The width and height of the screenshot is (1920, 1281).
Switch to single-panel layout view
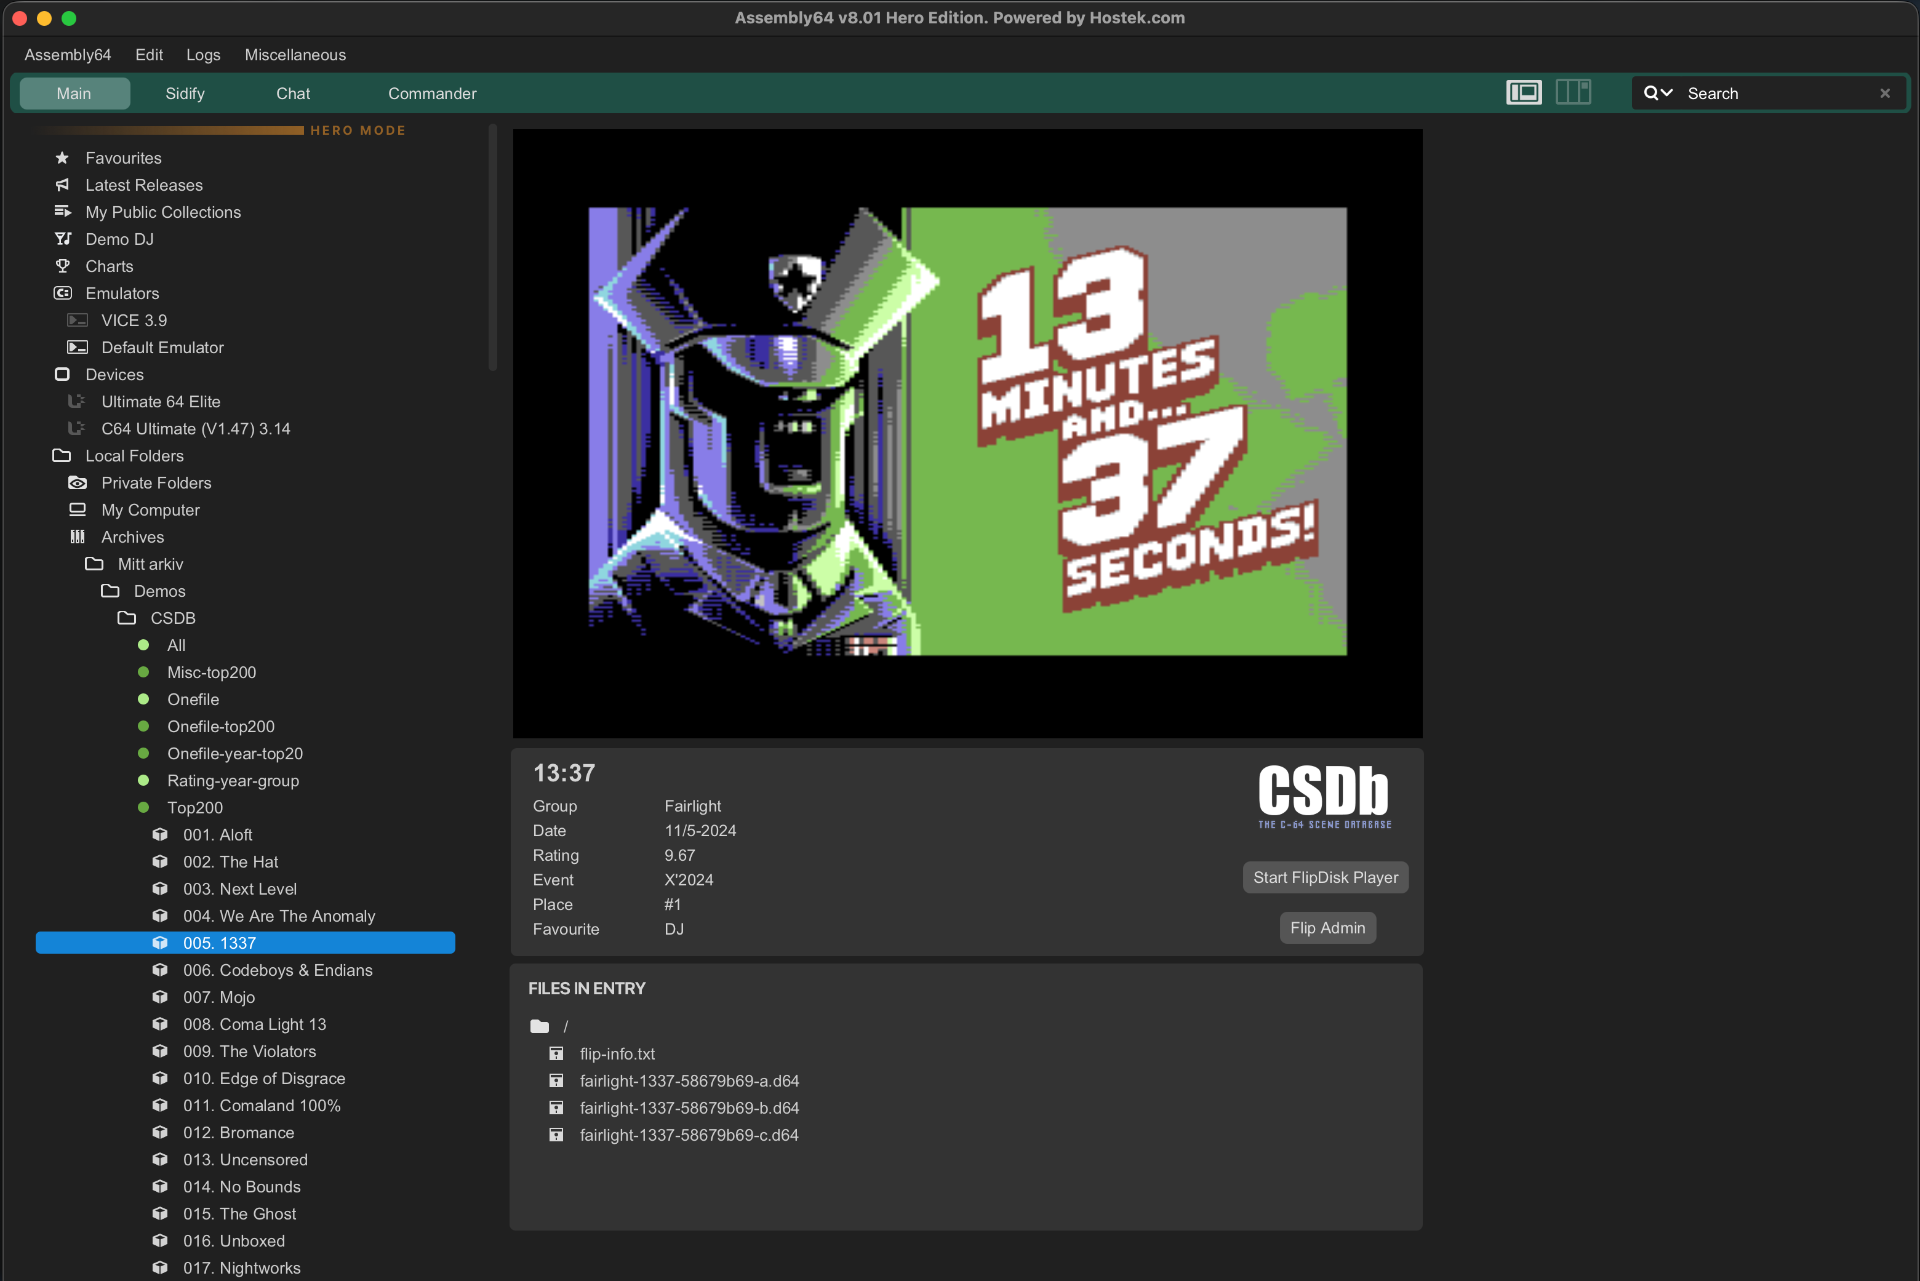click(x=1524, y=93)
